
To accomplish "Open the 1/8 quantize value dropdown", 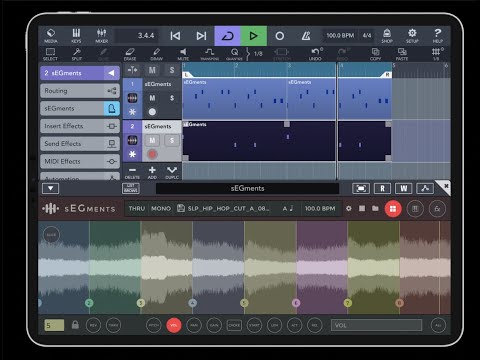I will pos(258,54).
